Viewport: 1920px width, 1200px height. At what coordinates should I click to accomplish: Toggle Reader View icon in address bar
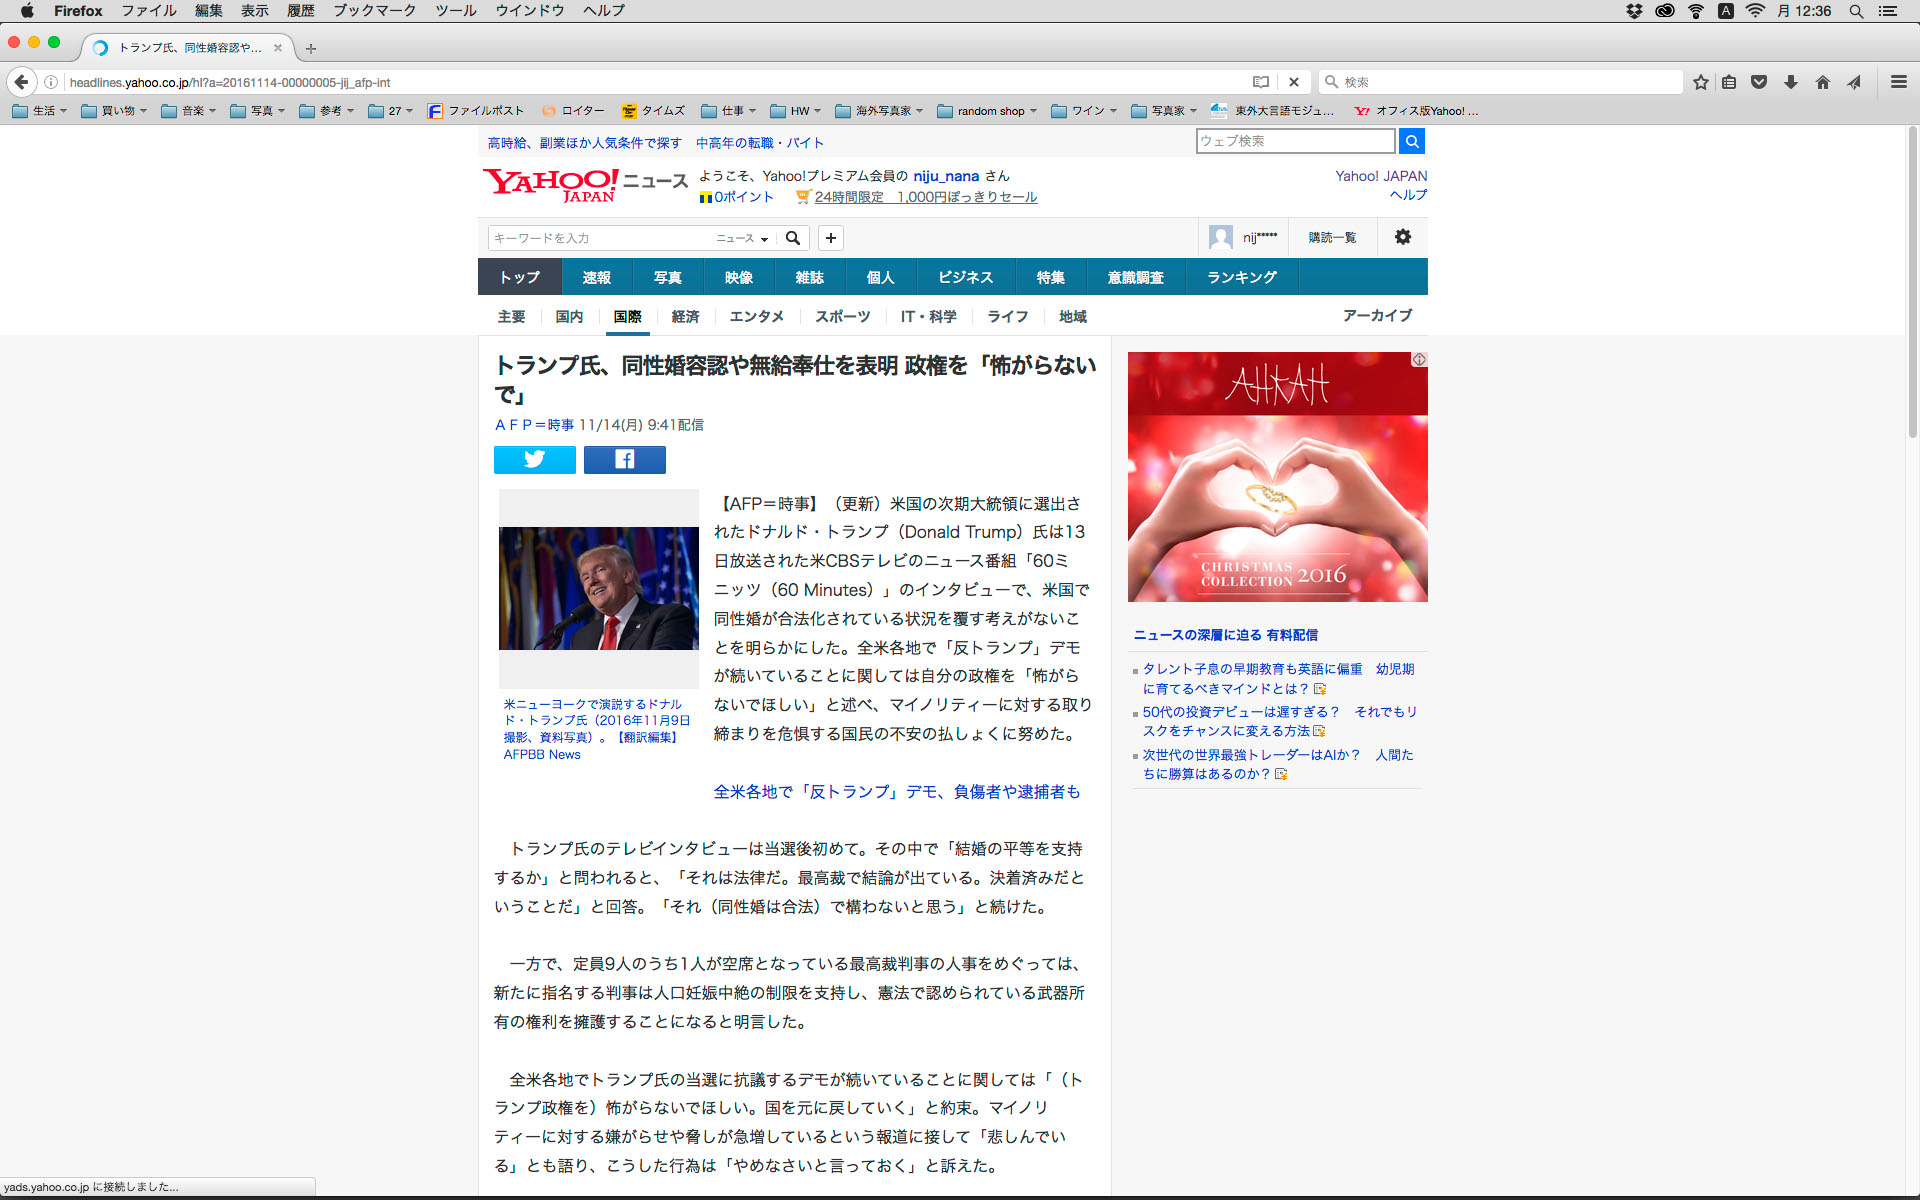tap(1261, 82)
